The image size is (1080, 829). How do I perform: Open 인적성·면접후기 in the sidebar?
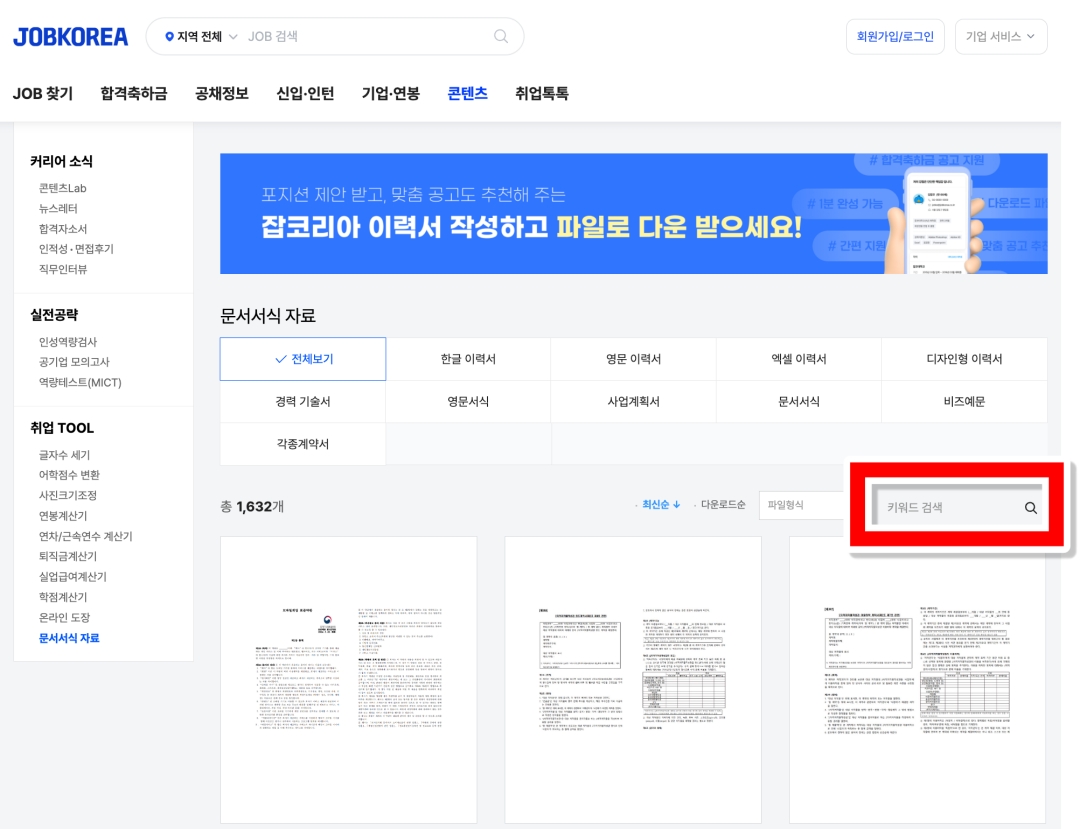tap(76, 249)
